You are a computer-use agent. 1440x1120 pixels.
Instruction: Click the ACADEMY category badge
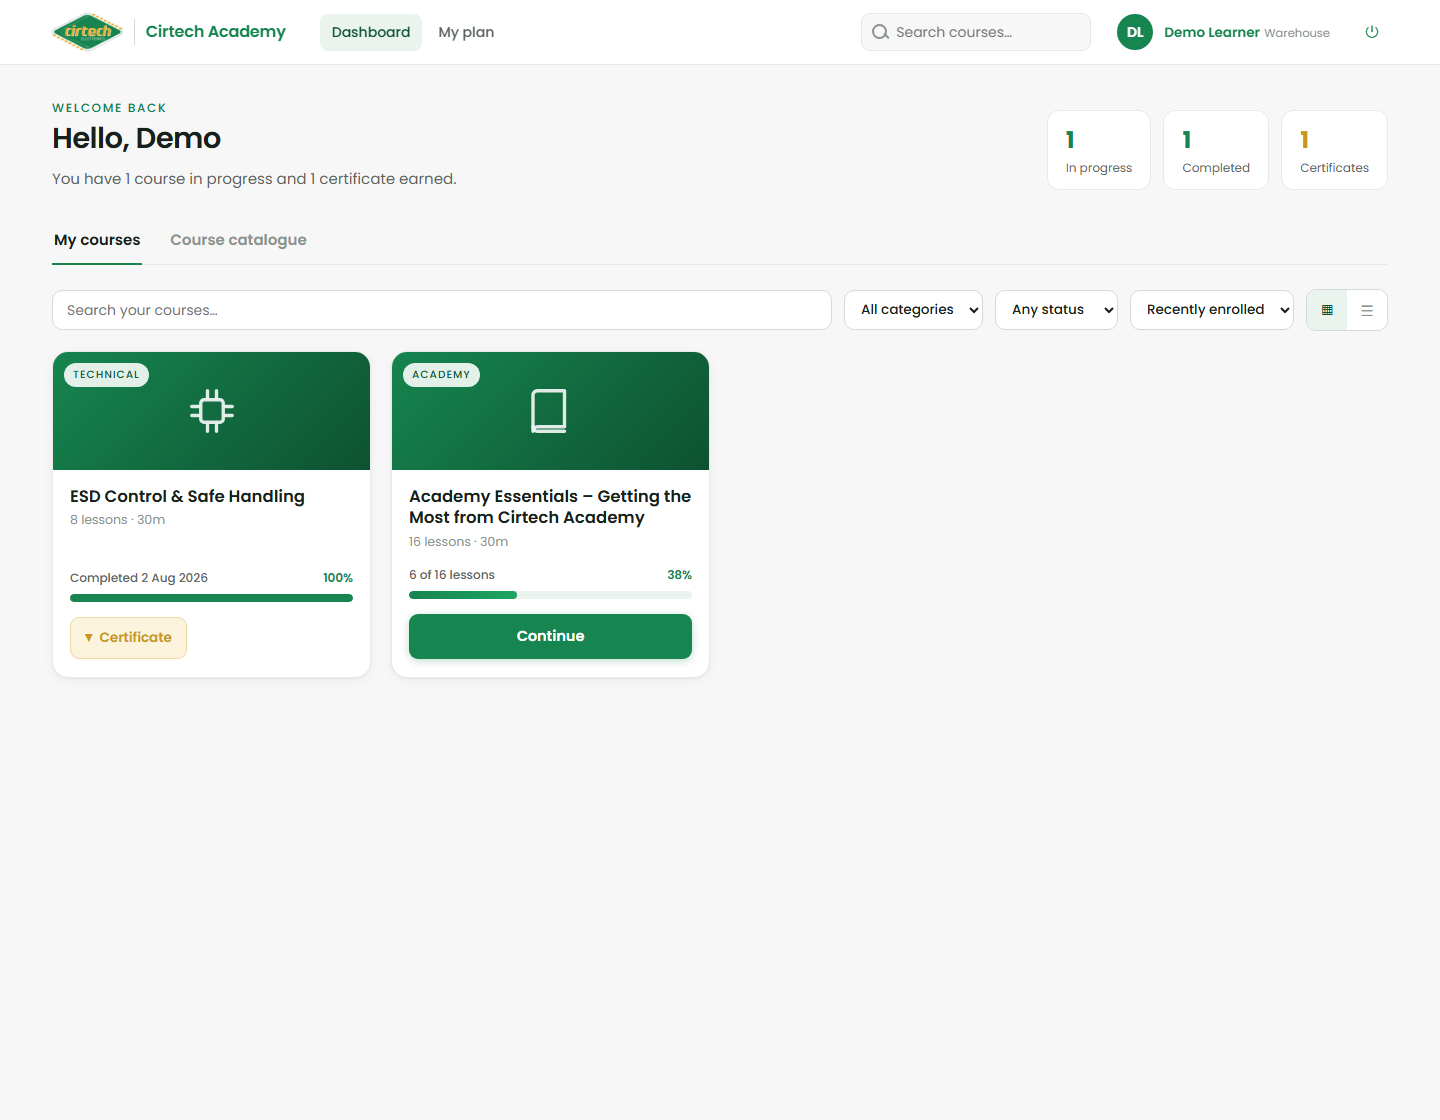click(441, 375)
